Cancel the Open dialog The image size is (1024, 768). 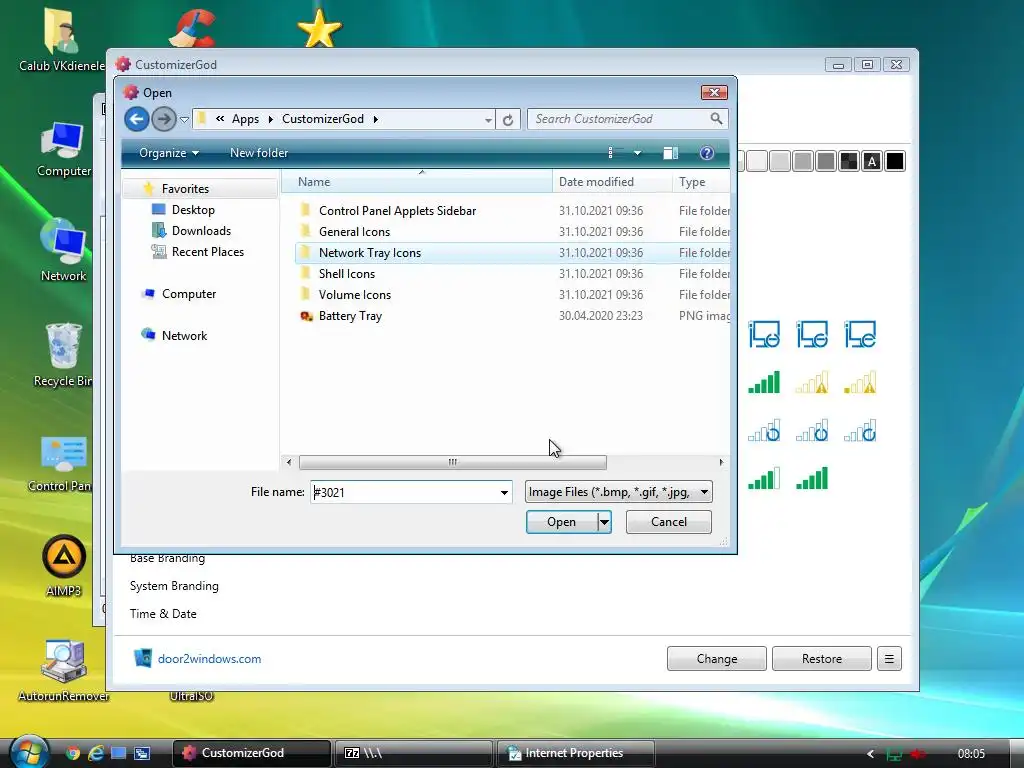click(x=669, y=522)
